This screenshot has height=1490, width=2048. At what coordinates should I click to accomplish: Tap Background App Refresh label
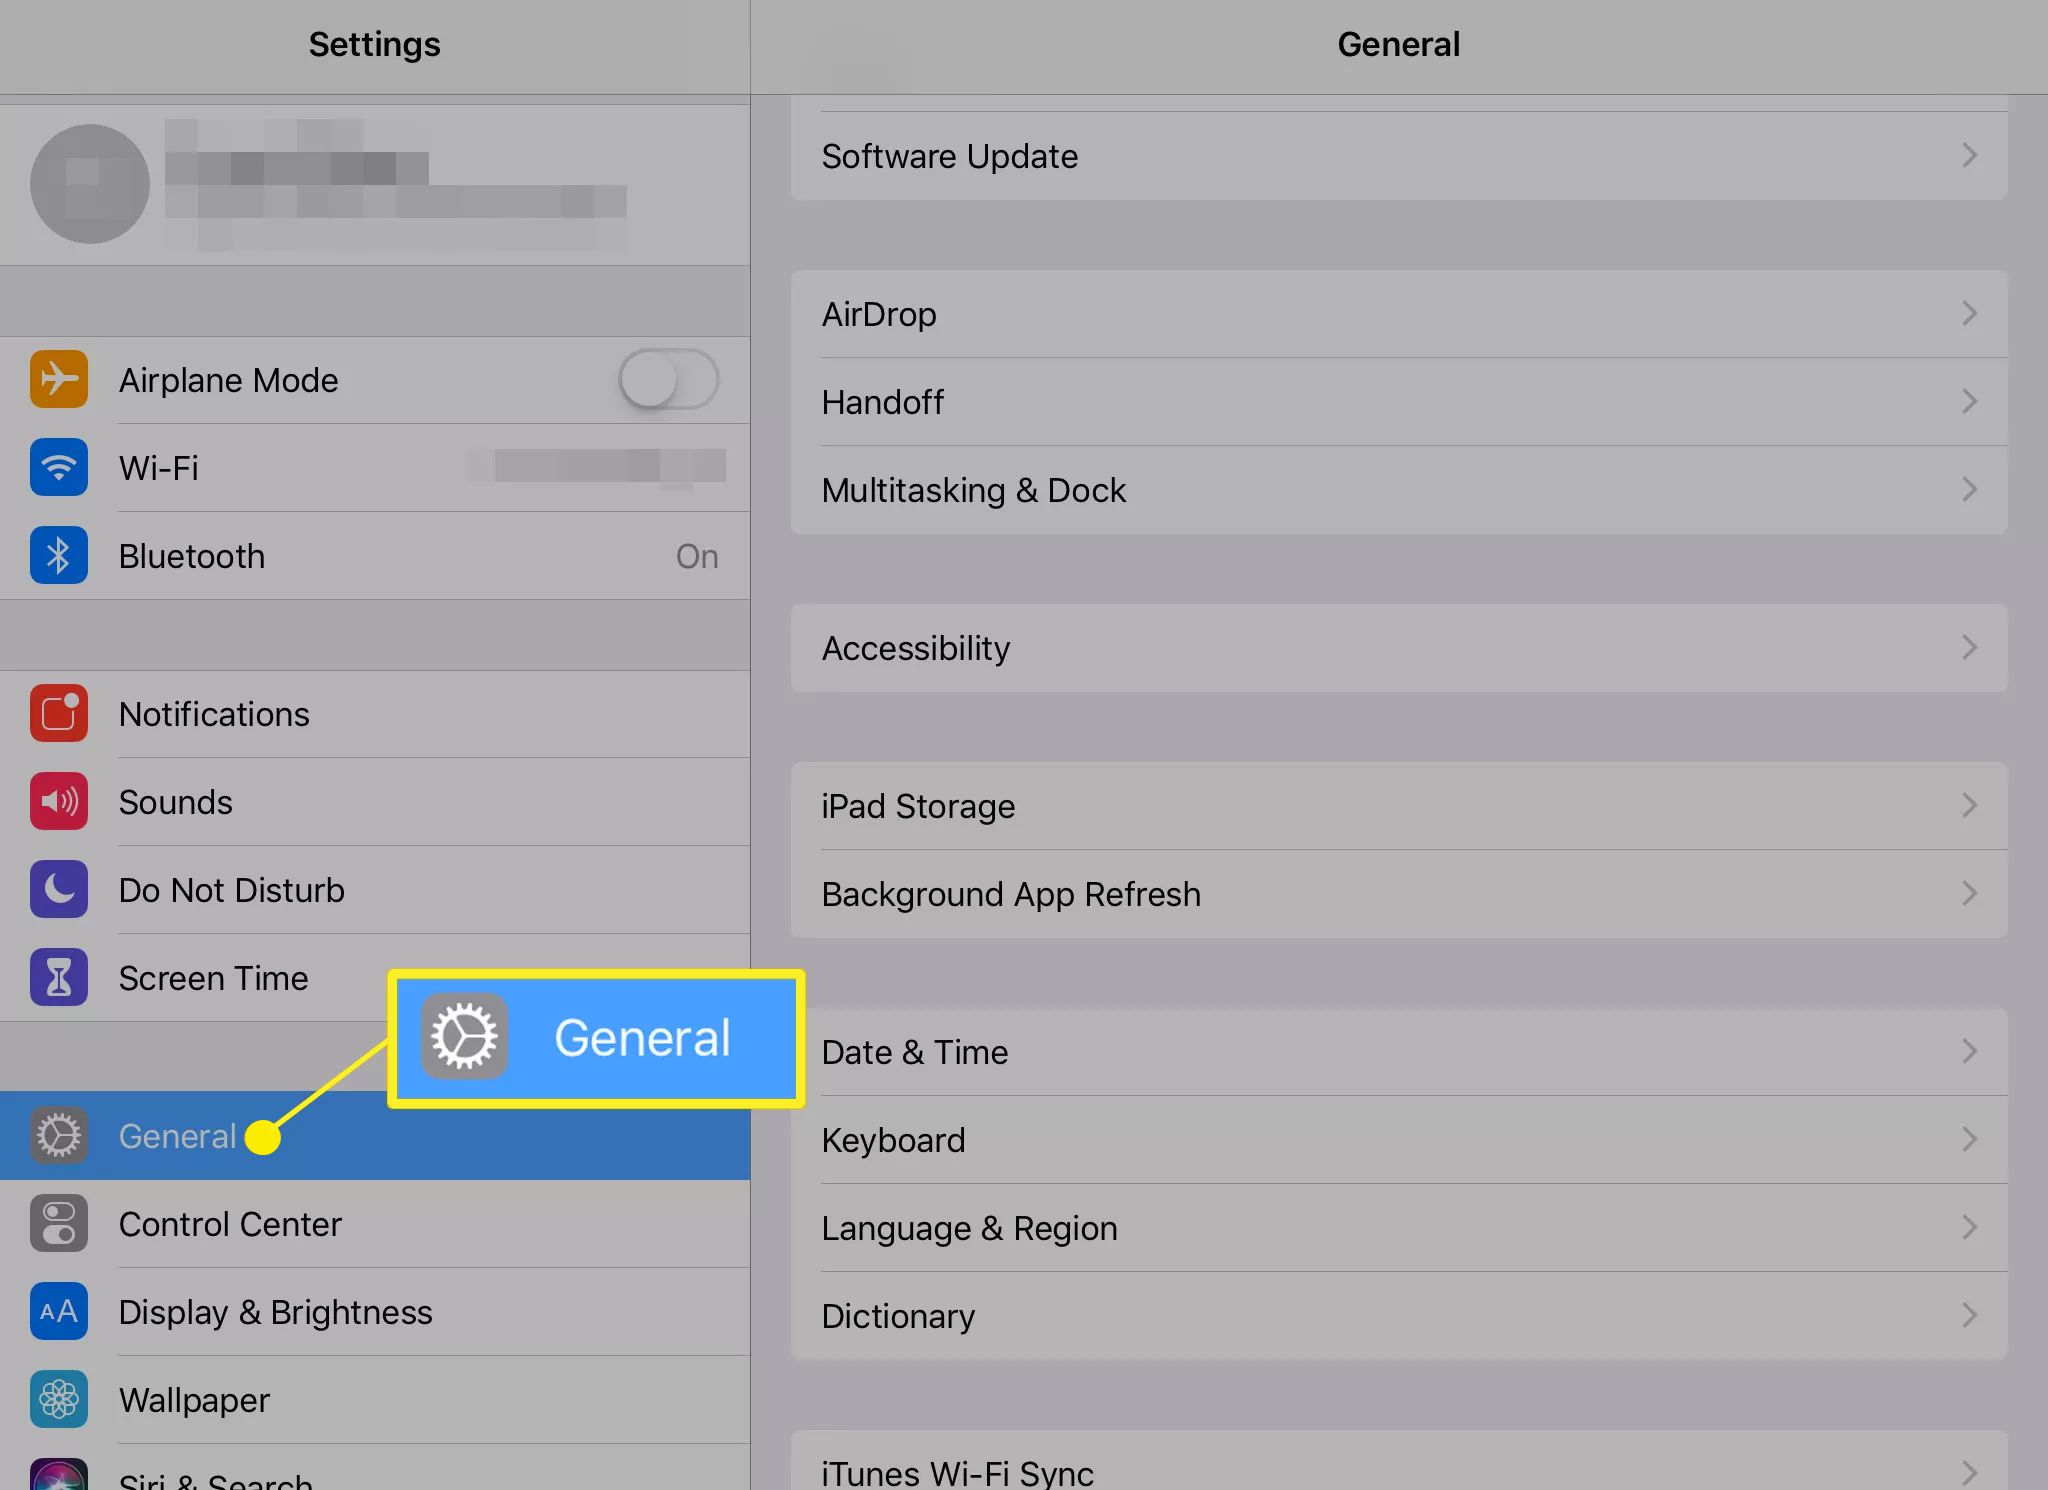click(1011, 894)
